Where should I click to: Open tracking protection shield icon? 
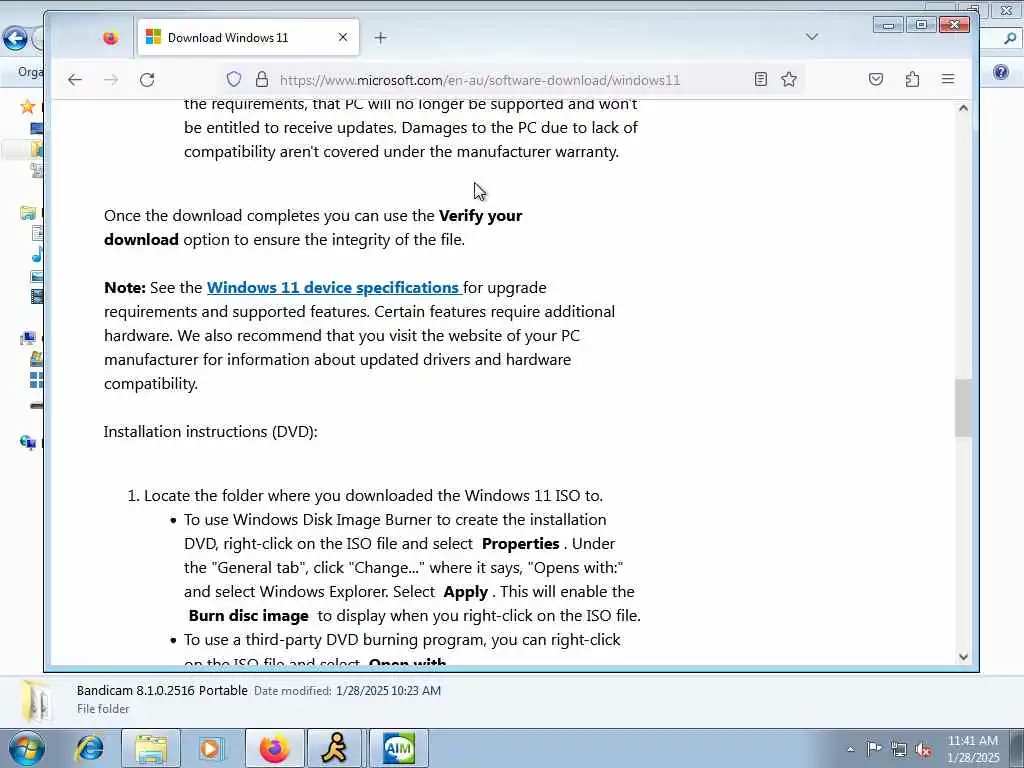pyautogui.click(x=234, y=80)
